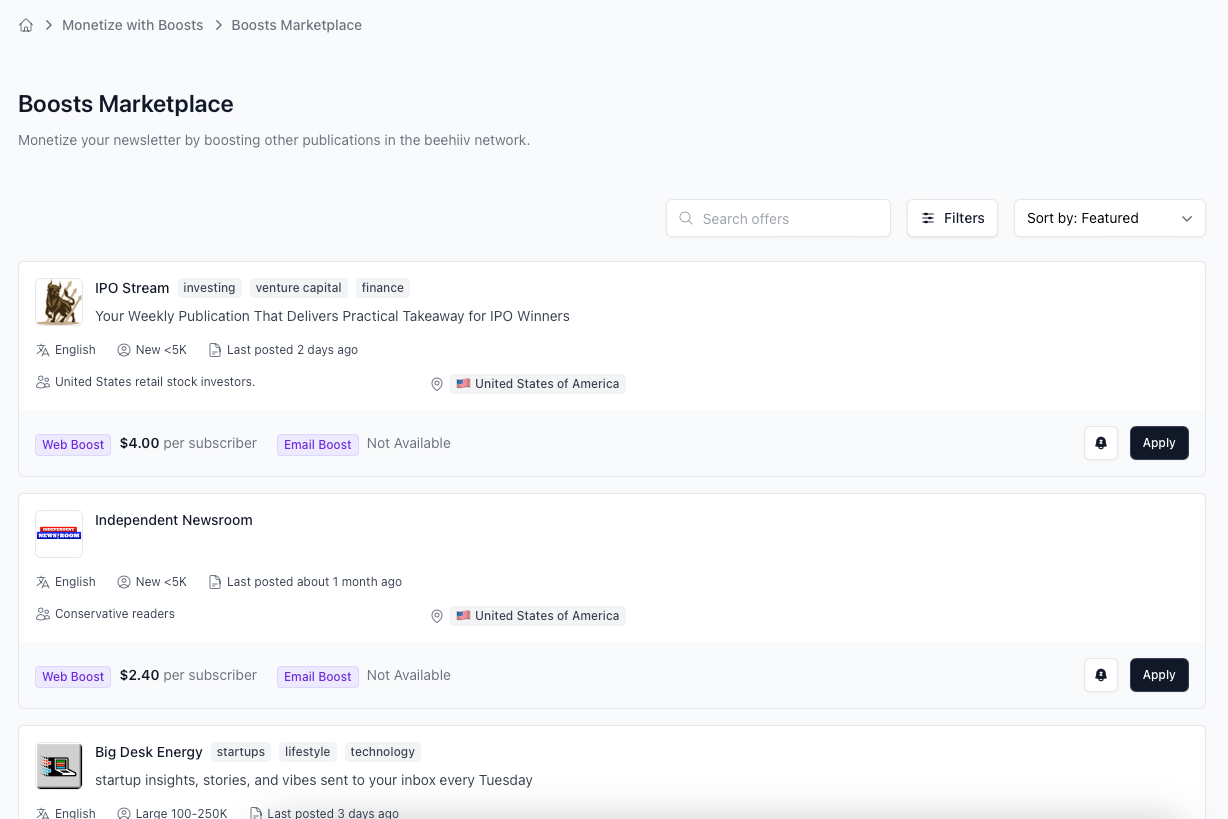Click the Independent Newsroom logo
The image size is (1228, 819).
click(59, 534)
